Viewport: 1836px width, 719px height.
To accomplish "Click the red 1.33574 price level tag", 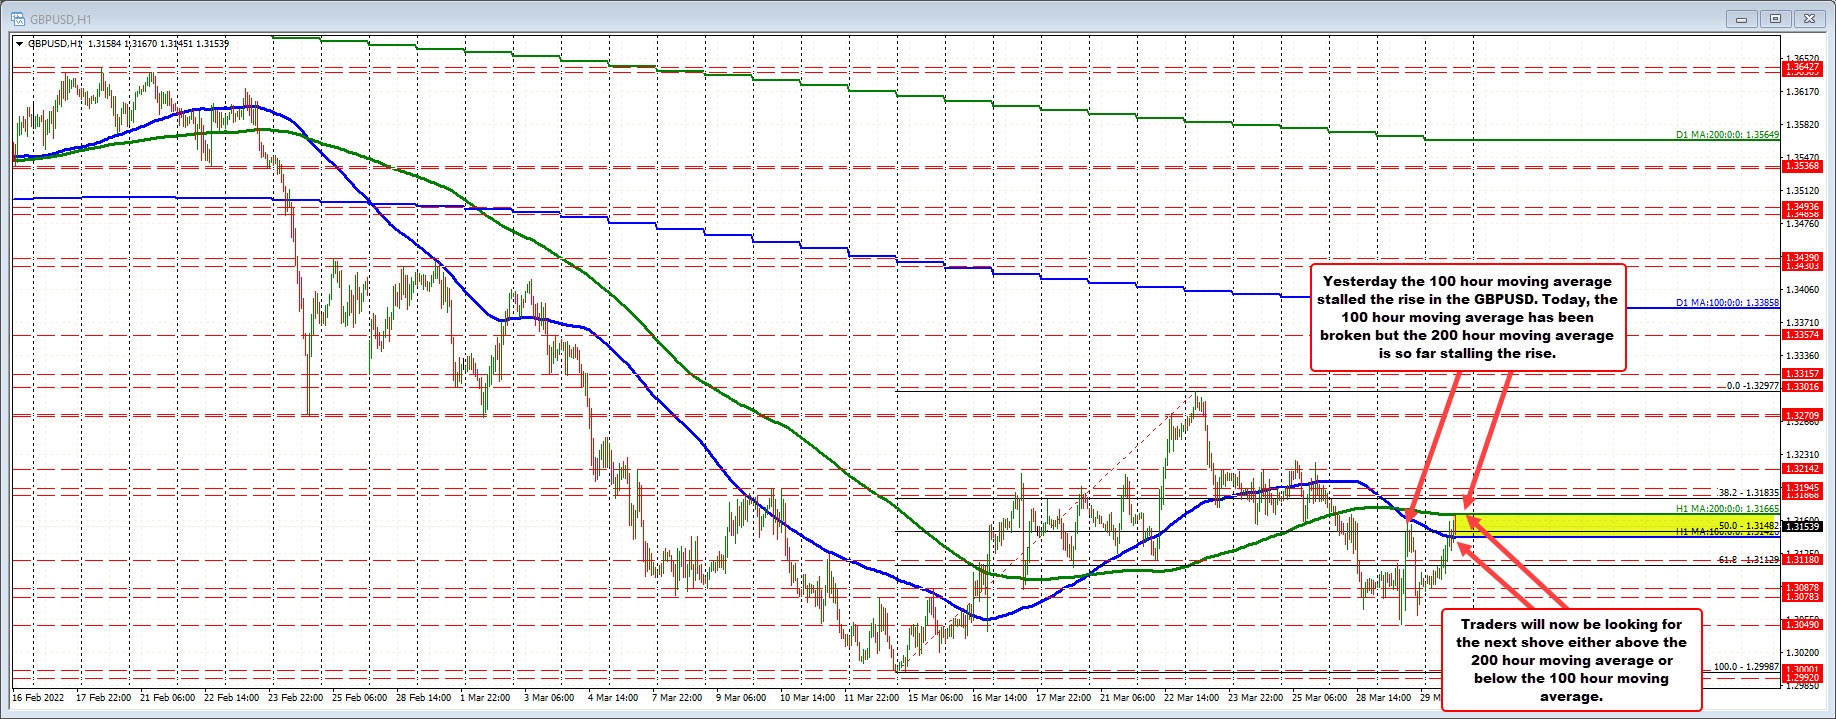I will 1802,335.
